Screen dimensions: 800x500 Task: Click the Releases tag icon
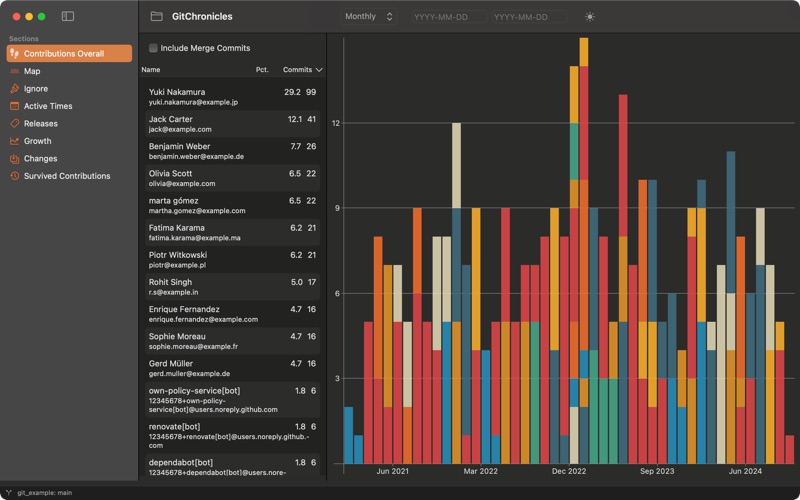click(14, 123)
